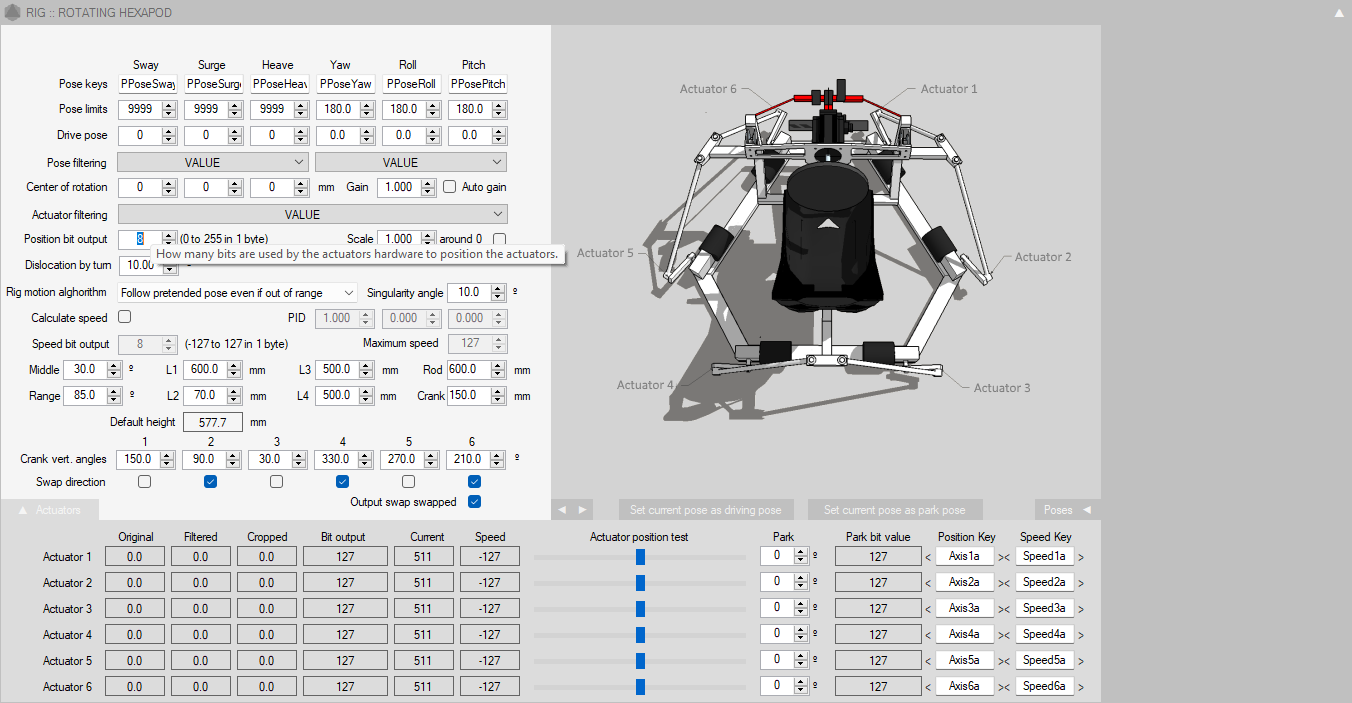Open the Actuator filtering dropdown
This screenshot has height=703, width=1352.
(312, 214)
